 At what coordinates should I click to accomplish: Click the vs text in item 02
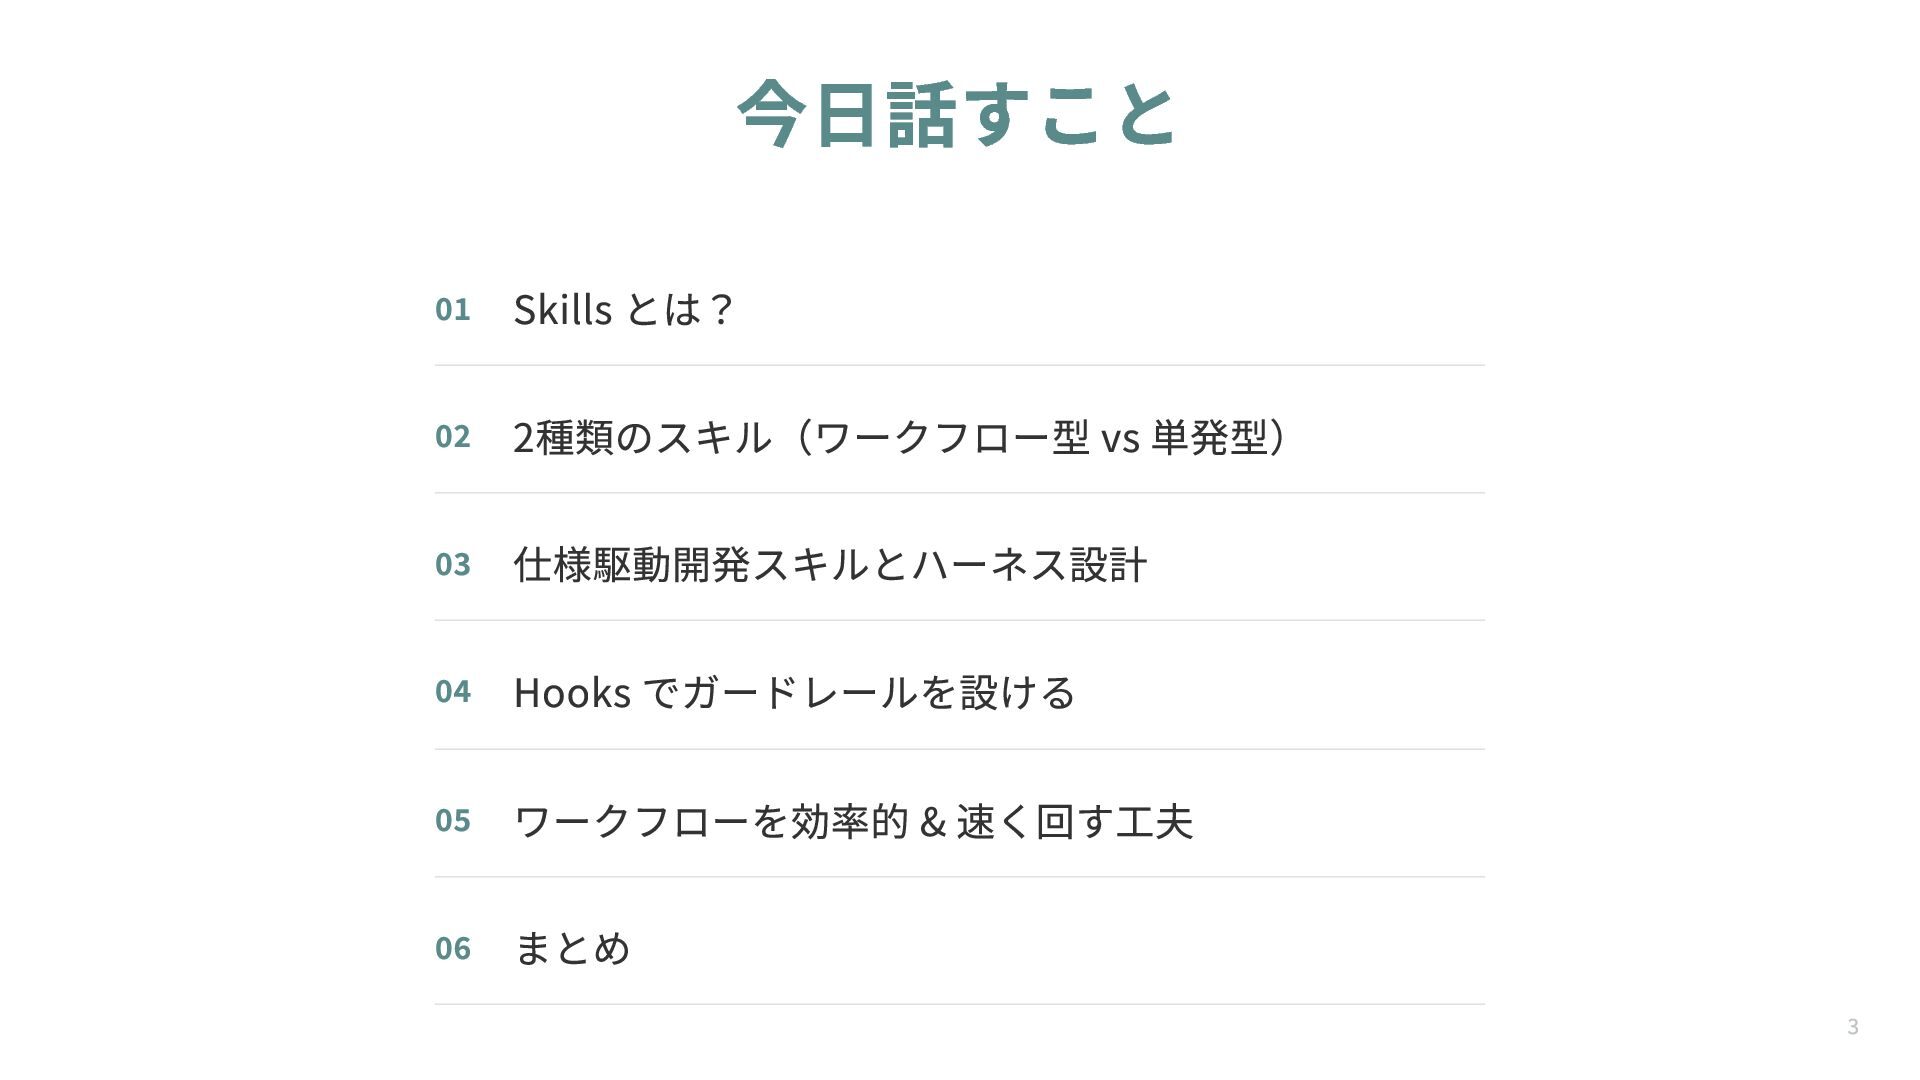pos(1120,439)
